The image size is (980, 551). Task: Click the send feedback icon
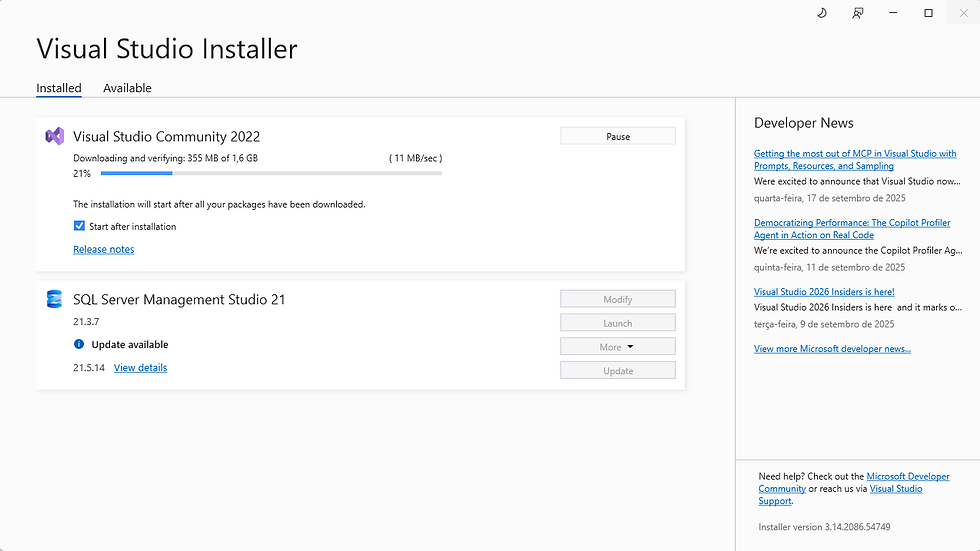(x=857, y=13)
